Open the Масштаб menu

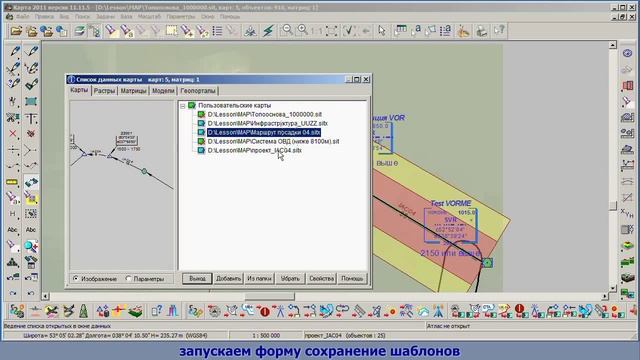pyautogui.click(x=149, y=17)
